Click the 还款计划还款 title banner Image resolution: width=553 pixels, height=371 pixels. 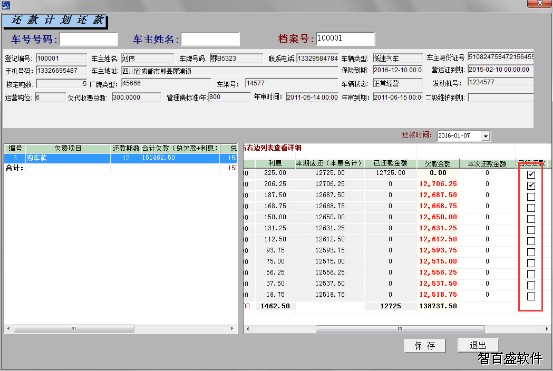click(55, 21)
